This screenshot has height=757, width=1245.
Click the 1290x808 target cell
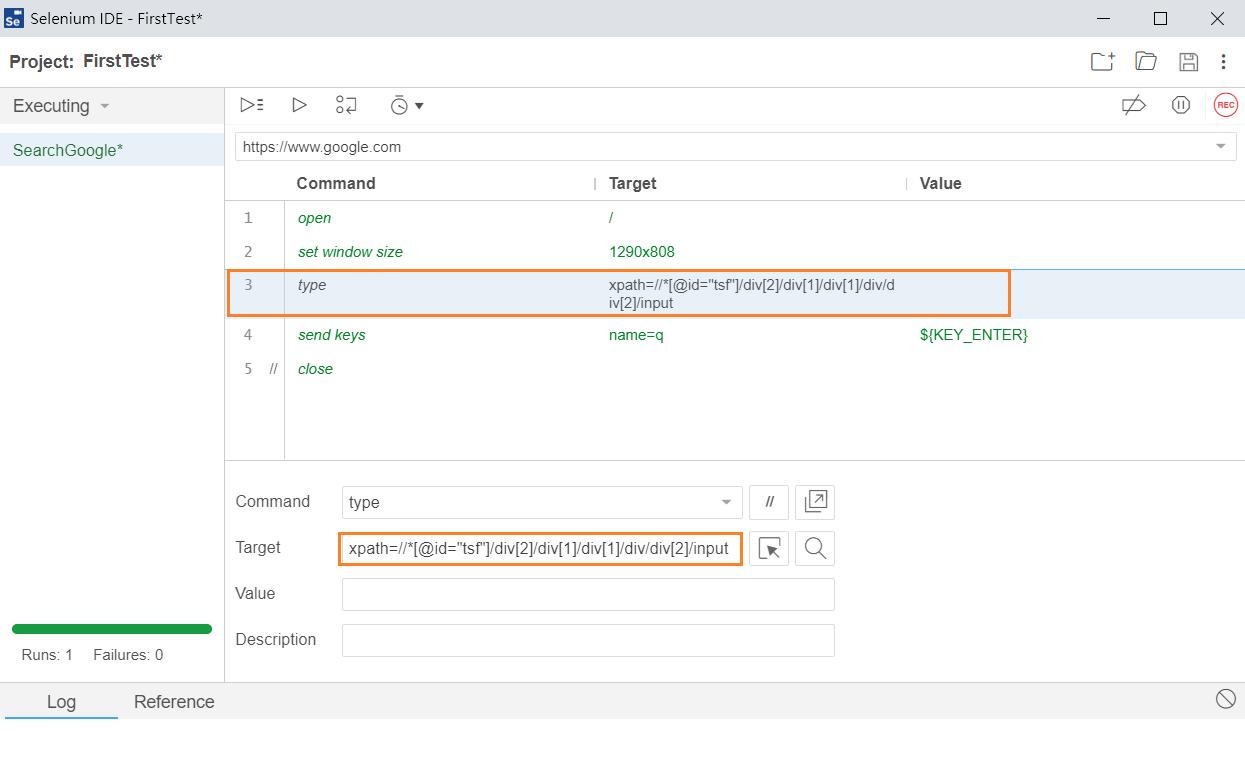pyautogui.click(x=642, y=252)
